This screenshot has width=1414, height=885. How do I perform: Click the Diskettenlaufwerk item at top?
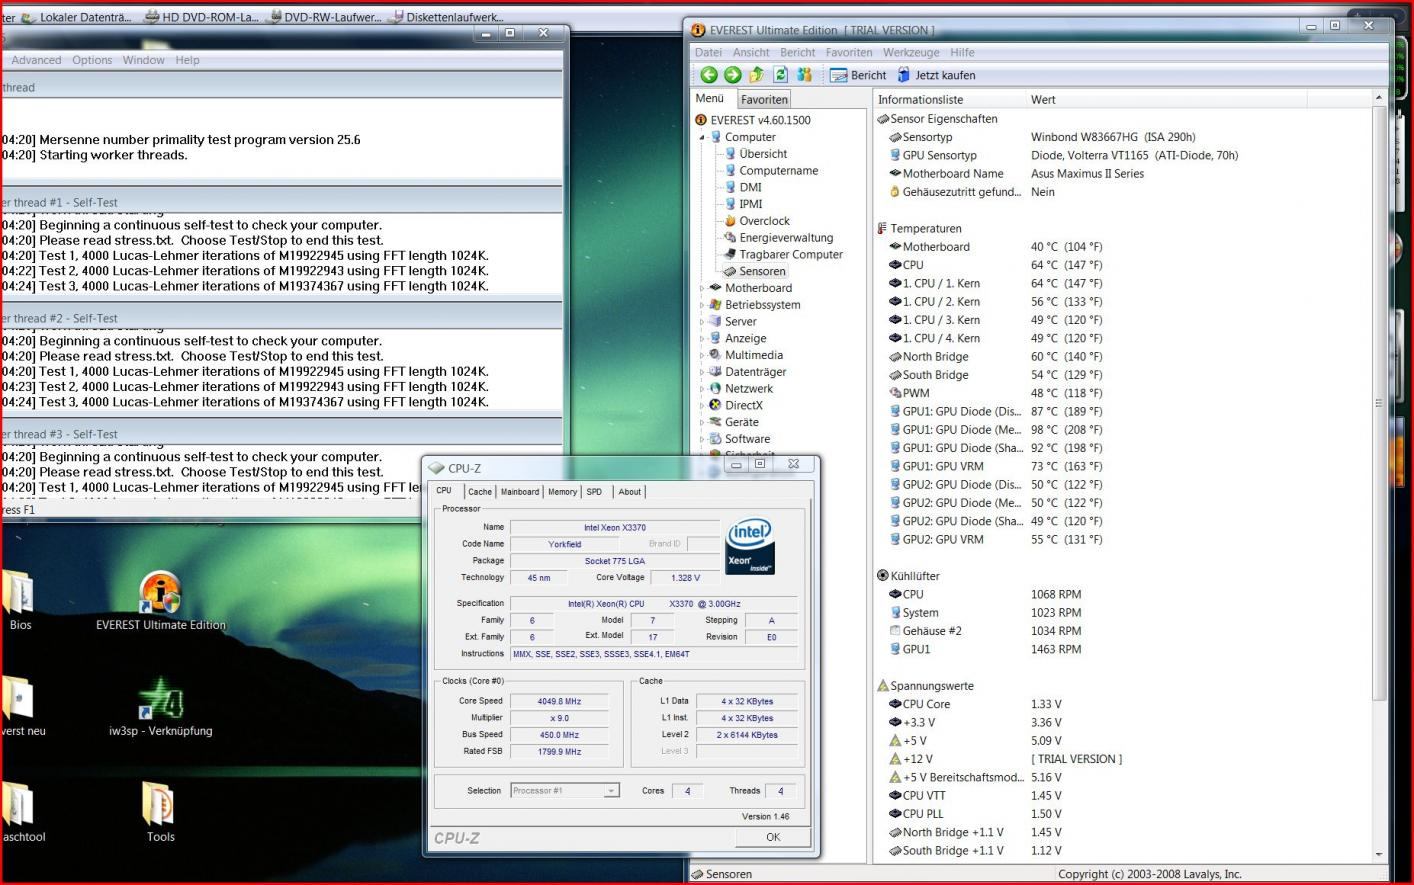[448, 17]
